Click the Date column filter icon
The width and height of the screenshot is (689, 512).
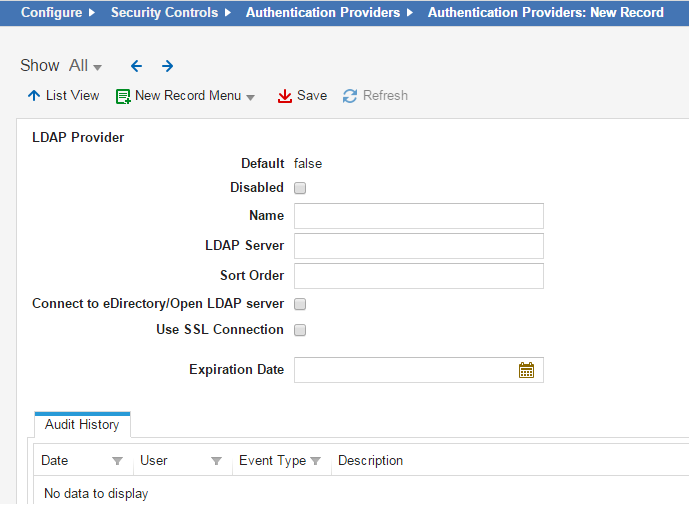117,461
